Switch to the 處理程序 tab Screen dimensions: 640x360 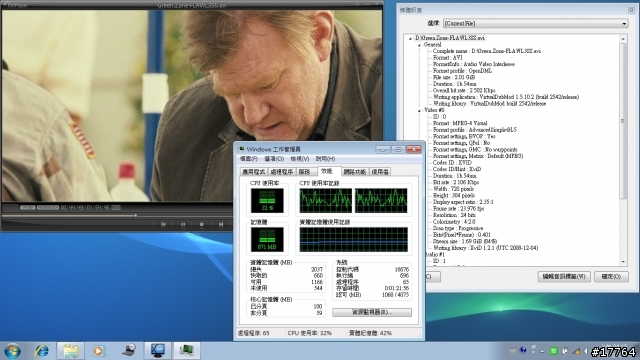click(x=282, y=172)
